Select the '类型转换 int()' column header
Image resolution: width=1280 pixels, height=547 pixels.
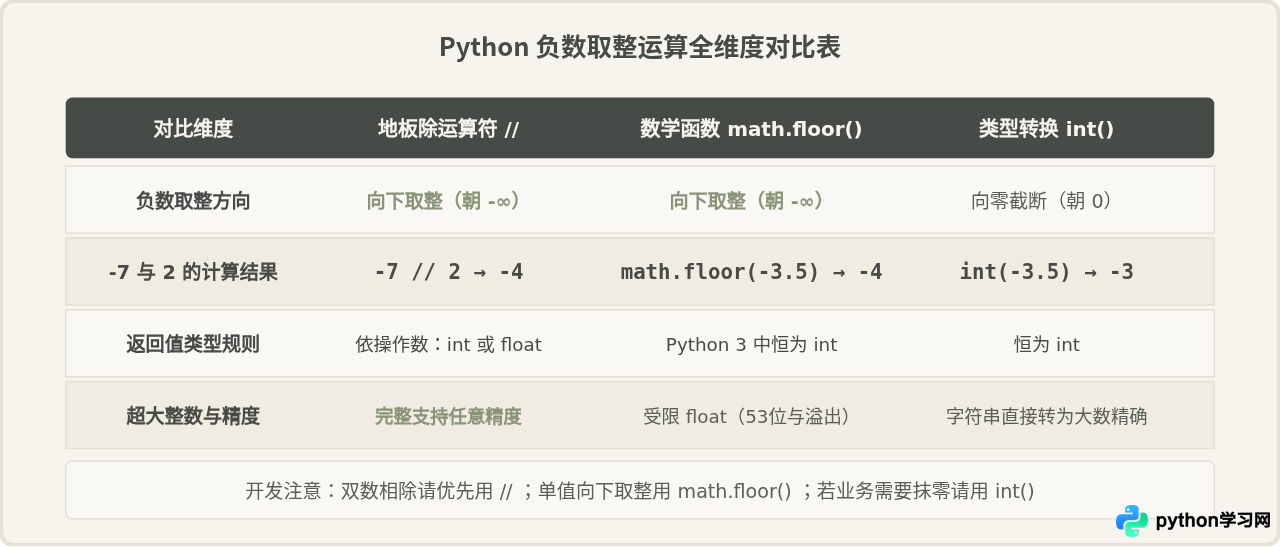point(1046,129)
